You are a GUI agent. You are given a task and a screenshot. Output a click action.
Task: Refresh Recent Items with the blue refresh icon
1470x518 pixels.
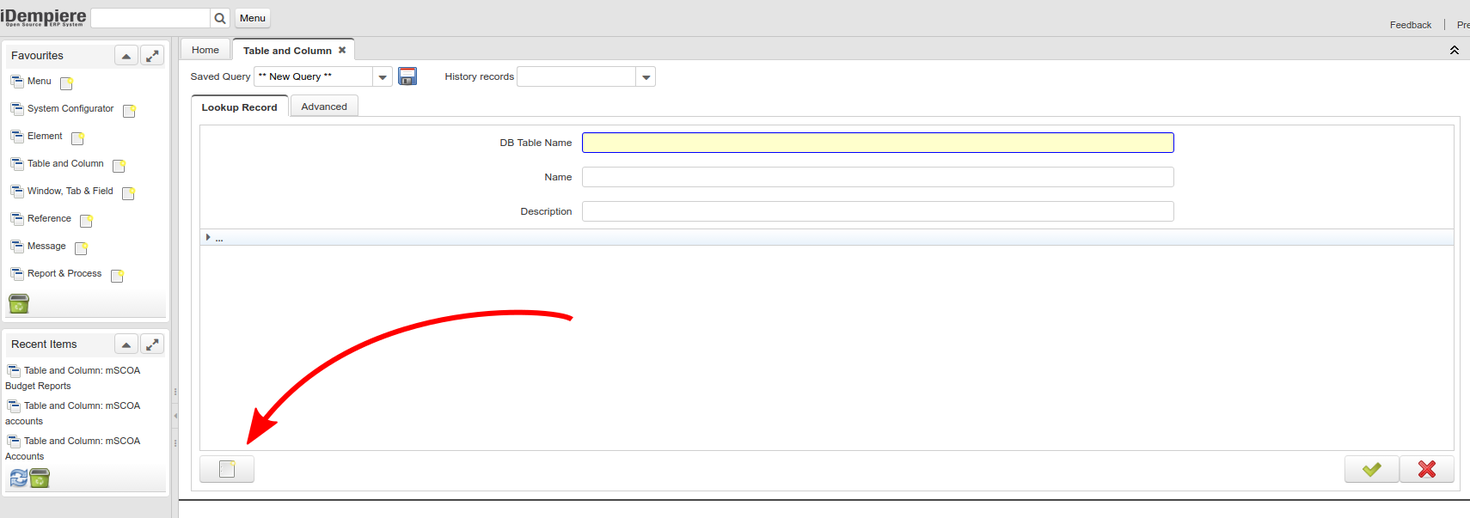click(18, 479)
